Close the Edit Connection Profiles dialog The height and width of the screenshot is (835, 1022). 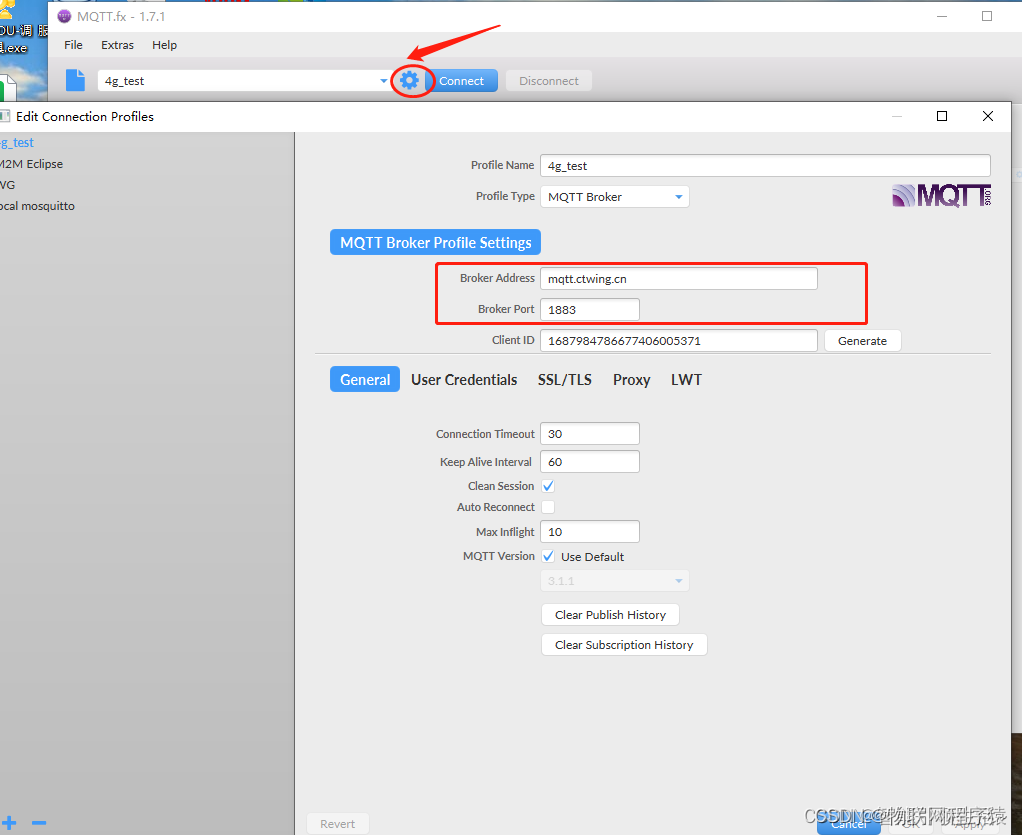coord(988,116)
